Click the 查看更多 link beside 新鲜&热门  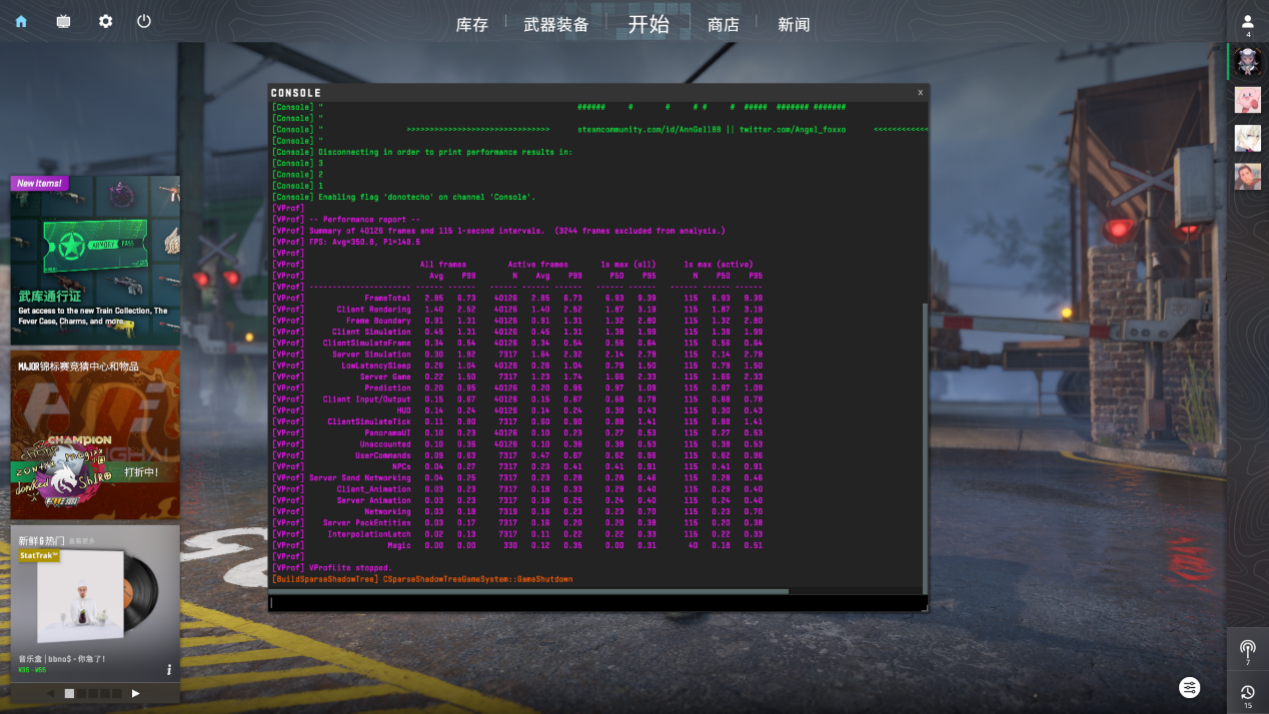82,541
